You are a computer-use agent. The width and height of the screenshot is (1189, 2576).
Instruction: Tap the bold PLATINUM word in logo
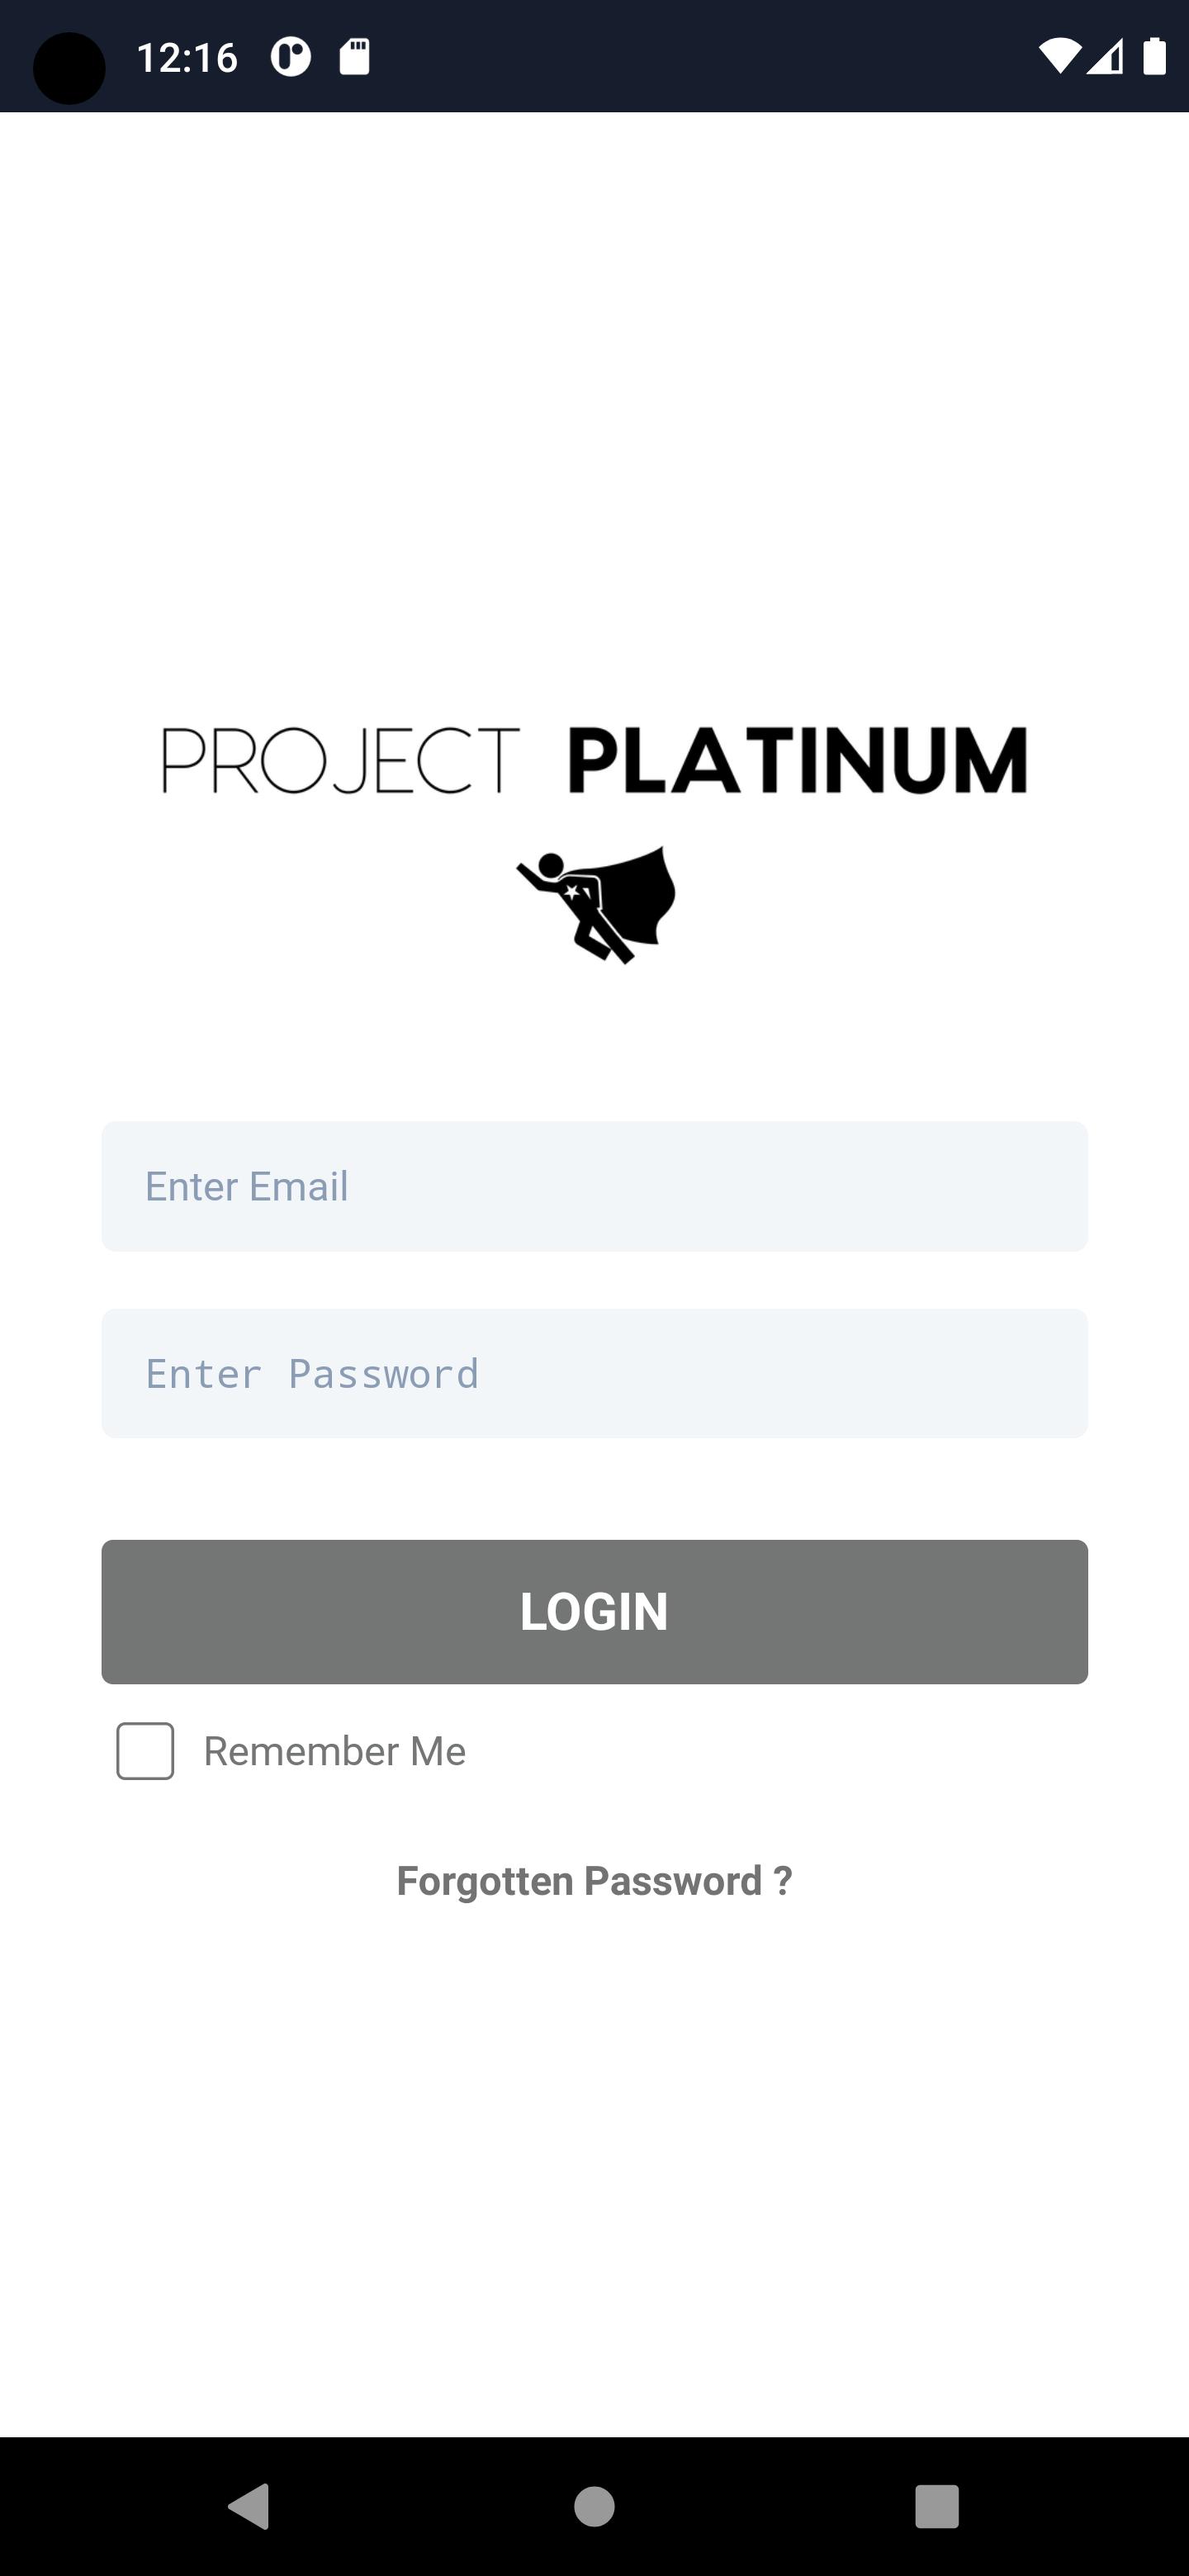tap(798, 760)
